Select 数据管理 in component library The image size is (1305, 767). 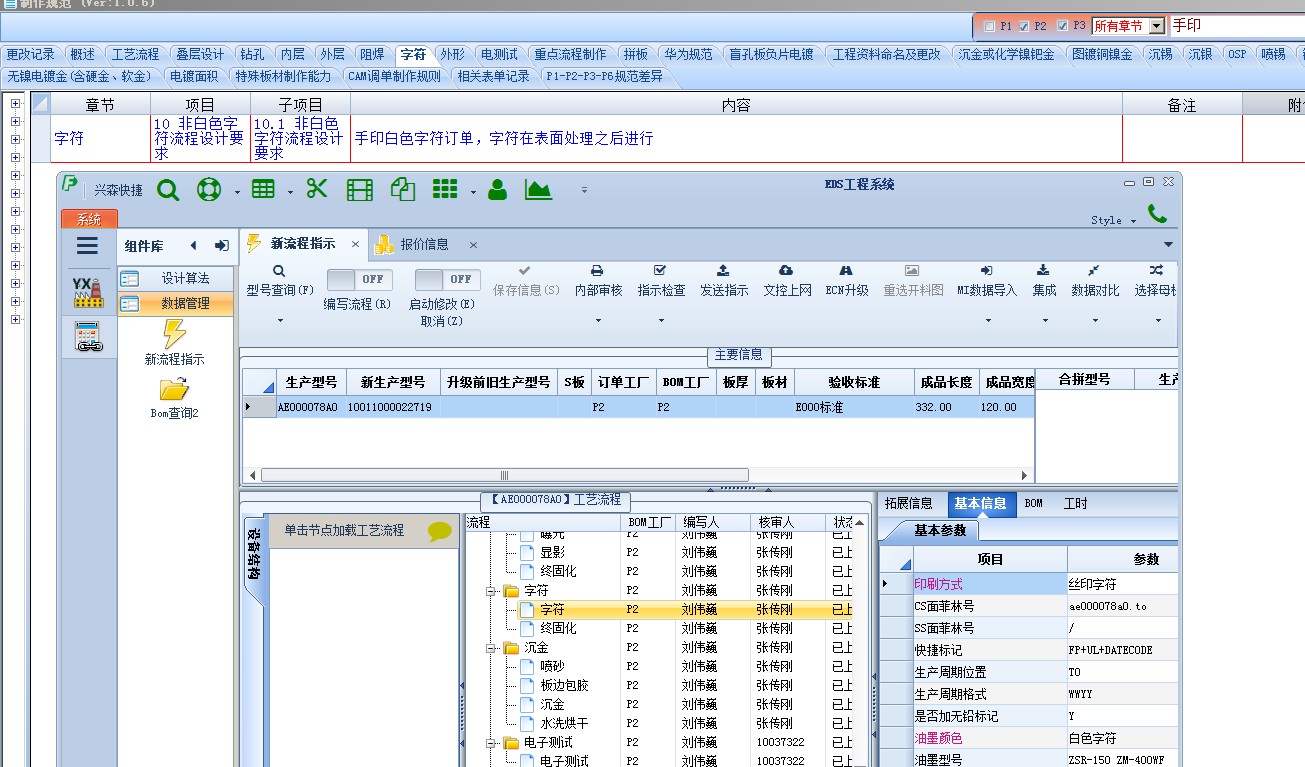[176, 303]
